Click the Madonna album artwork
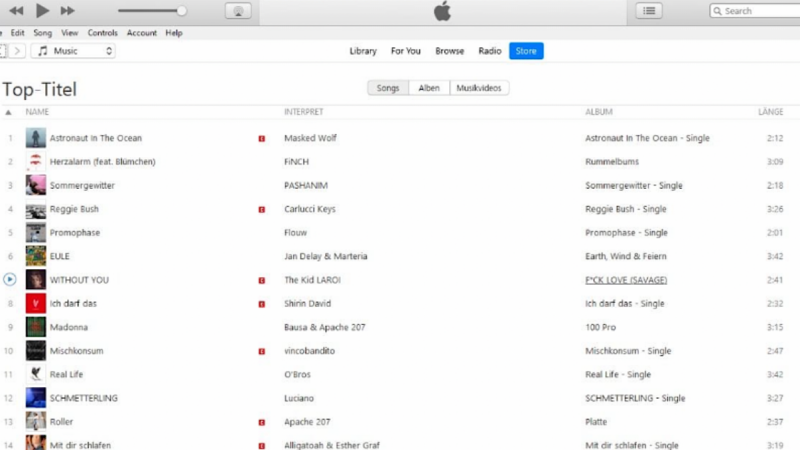 click(36, 327)
